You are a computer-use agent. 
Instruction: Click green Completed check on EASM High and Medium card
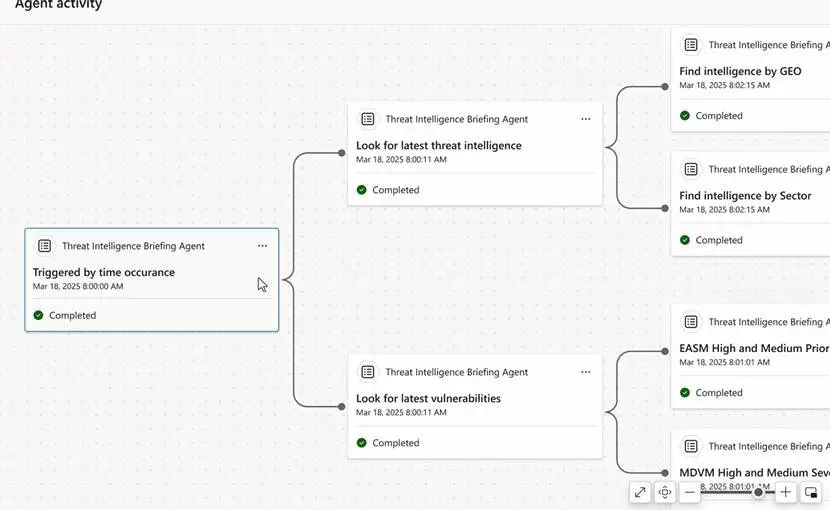click(685, 392)
